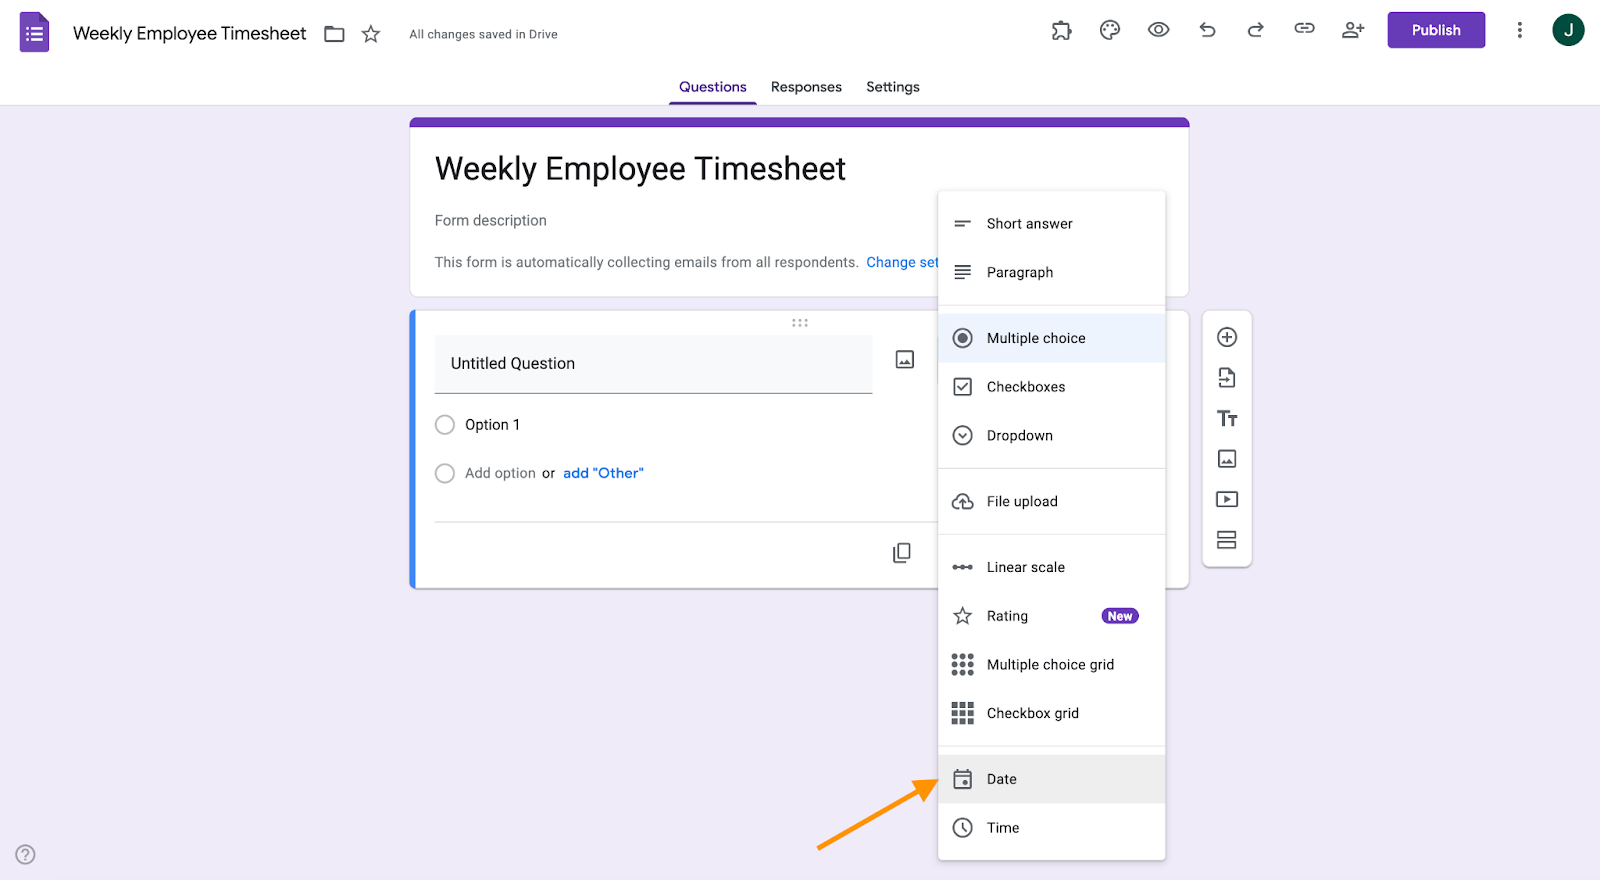Add an image from the sidebar
This screenshot has width=1600, height=880.
pyautogui.click(x=1227, y=459)
